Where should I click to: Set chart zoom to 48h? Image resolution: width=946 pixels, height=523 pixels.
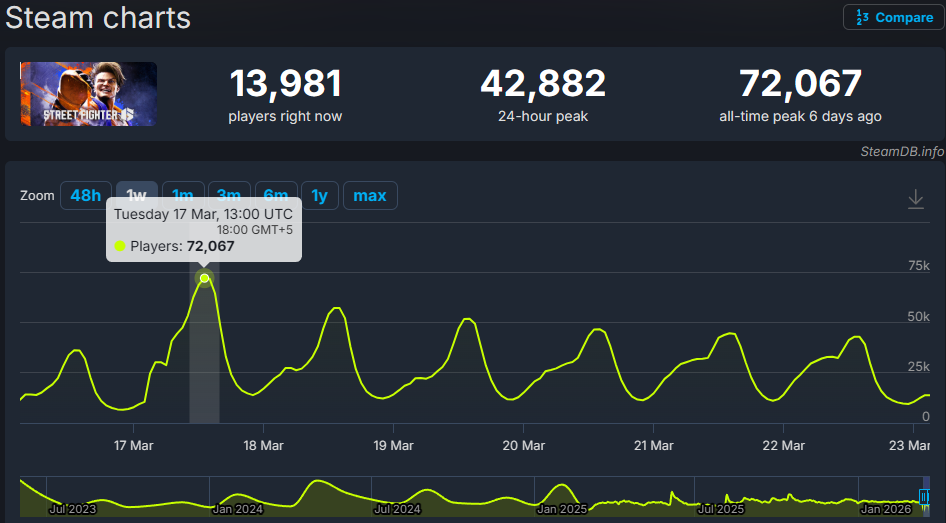pyautogui.click(x=85, y=195)
